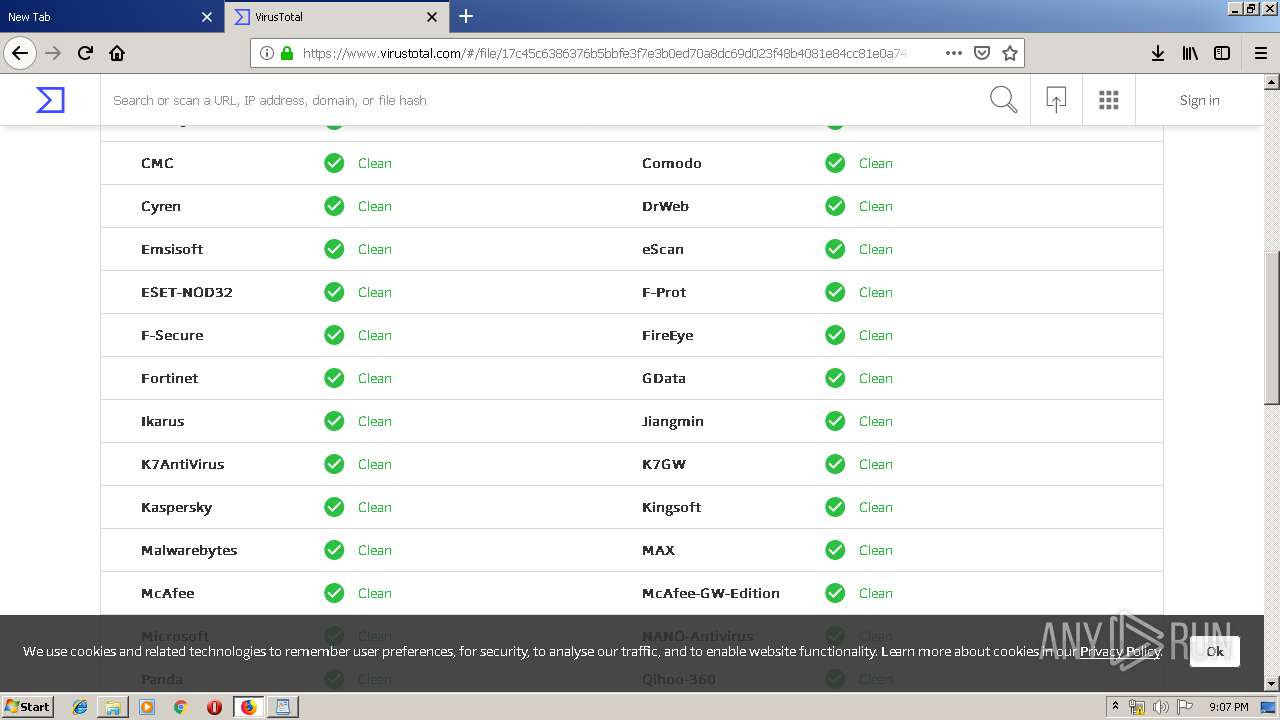Viewport: 1280px width, 720px height.
Task: Click the K7AntiVirus engine name
Action: [183, 464]
